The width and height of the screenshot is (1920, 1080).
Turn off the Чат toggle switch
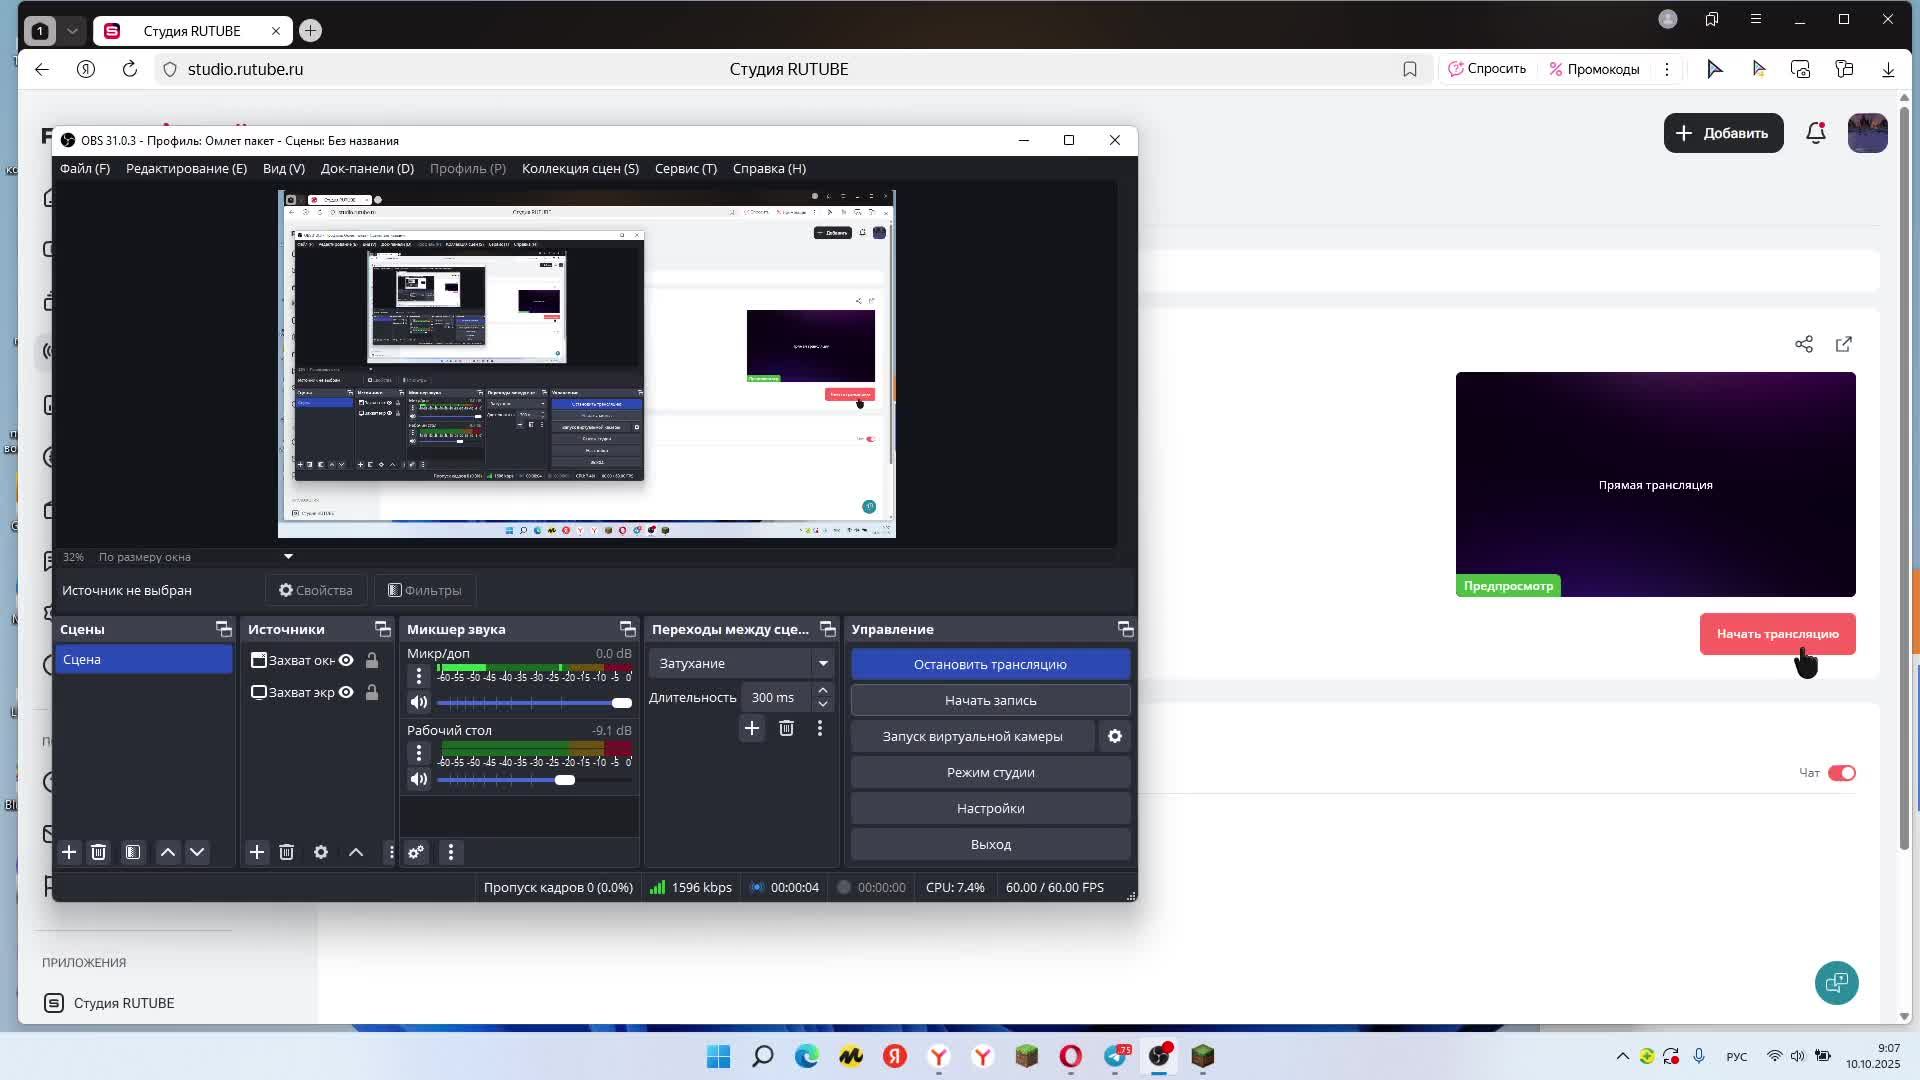pyautogui.click(x=1841, y=773)
